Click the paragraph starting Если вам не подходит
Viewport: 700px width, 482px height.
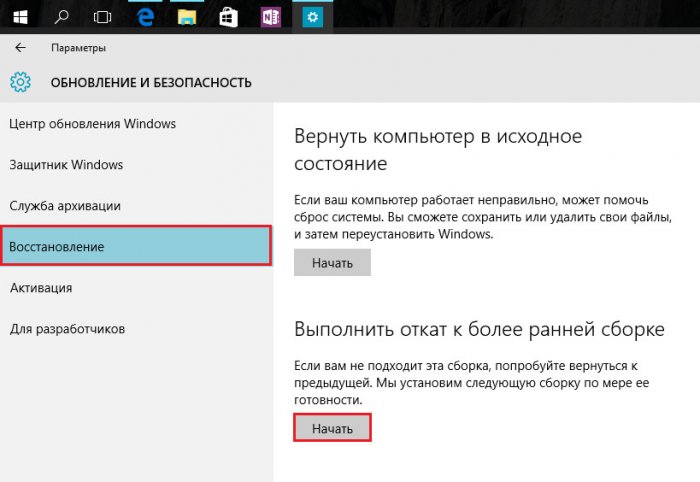click(471, 382)
